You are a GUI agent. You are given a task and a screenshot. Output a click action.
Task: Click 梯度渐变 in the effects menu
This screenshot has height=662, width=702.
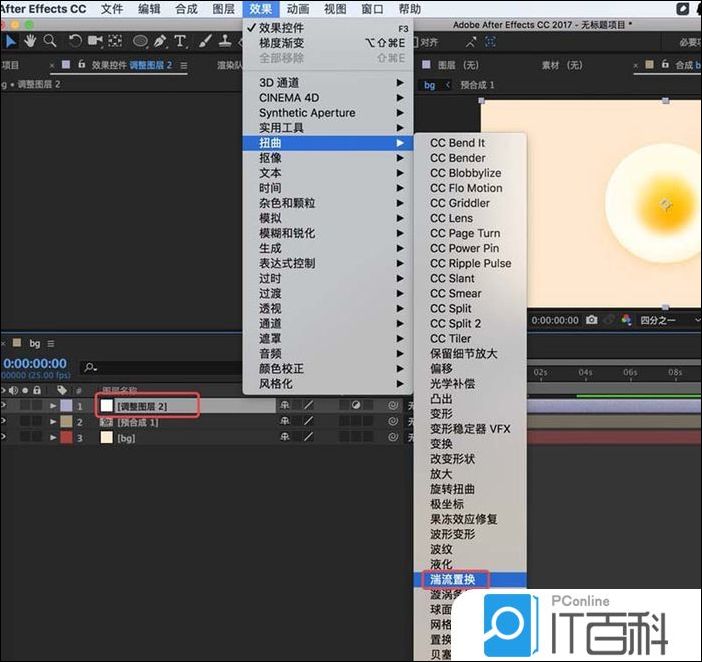point(283,43)
